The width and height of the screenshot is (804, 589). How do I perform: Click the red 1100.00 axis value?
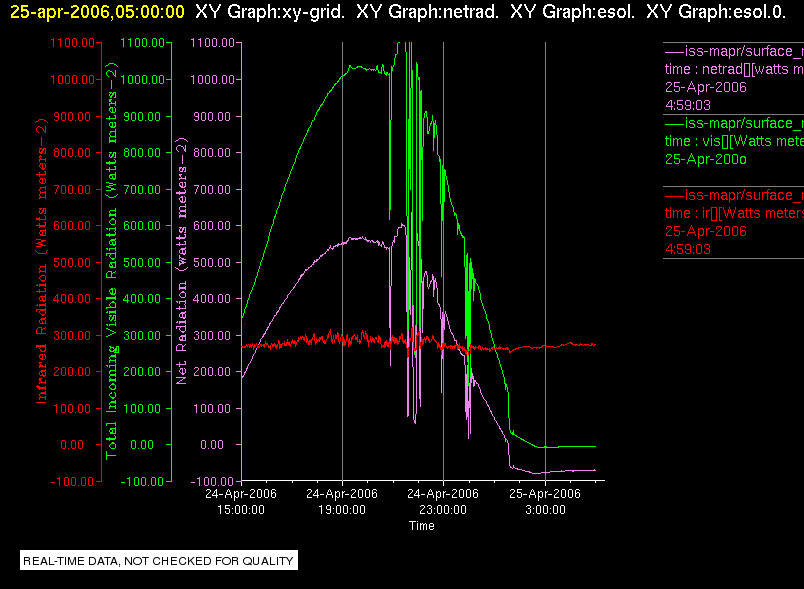(72, 43)
